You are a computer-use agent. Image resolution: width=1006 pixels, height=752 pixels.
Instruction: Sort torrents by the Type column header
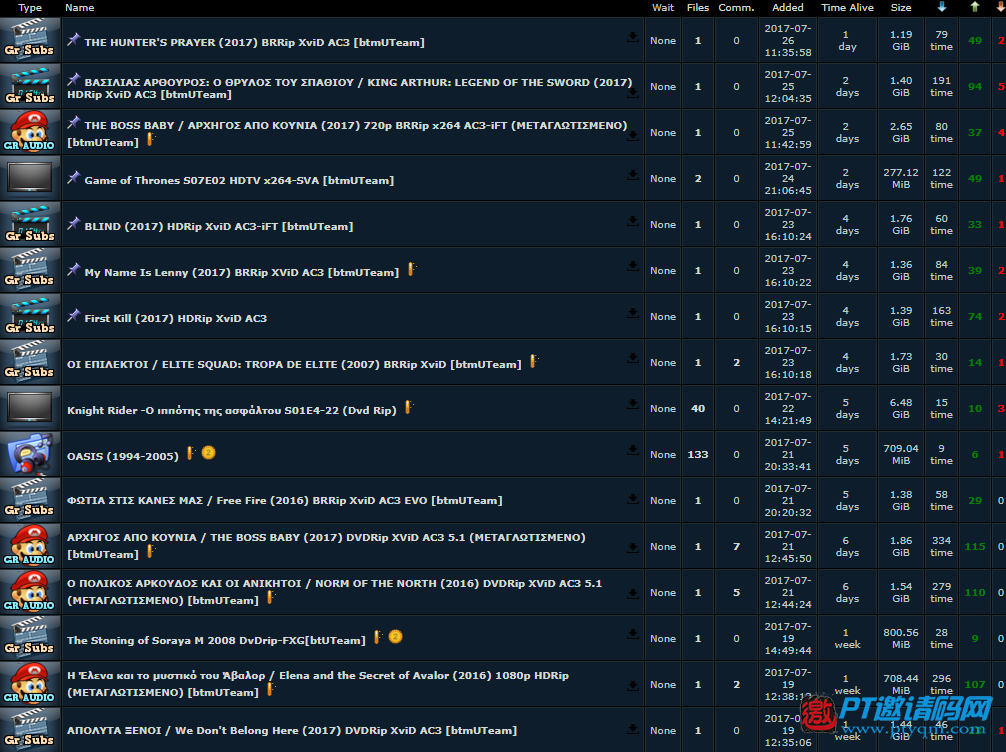pyautogui.click(x=30, y=8)
